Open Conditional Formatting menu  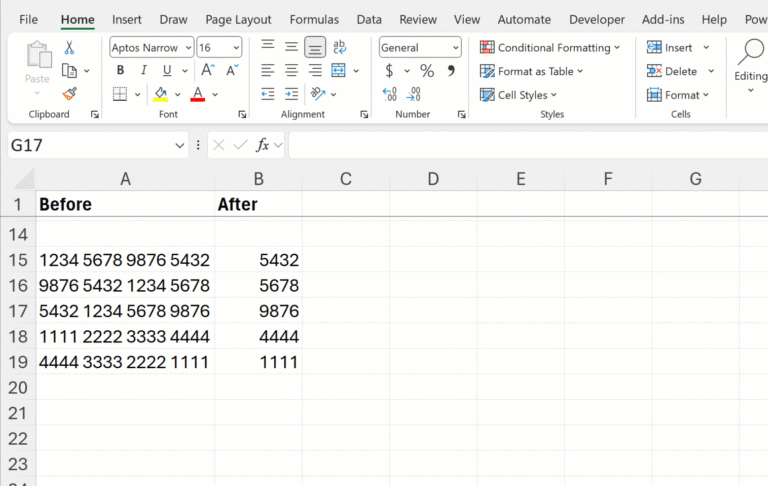(x=550, y=47)
